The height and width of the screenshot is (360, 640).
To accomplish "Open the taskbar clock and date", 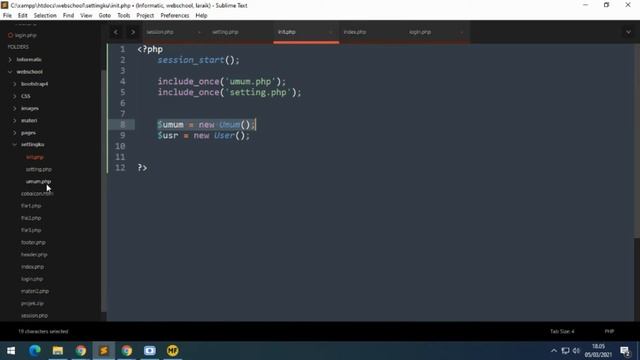I will (x=598, y=351).
